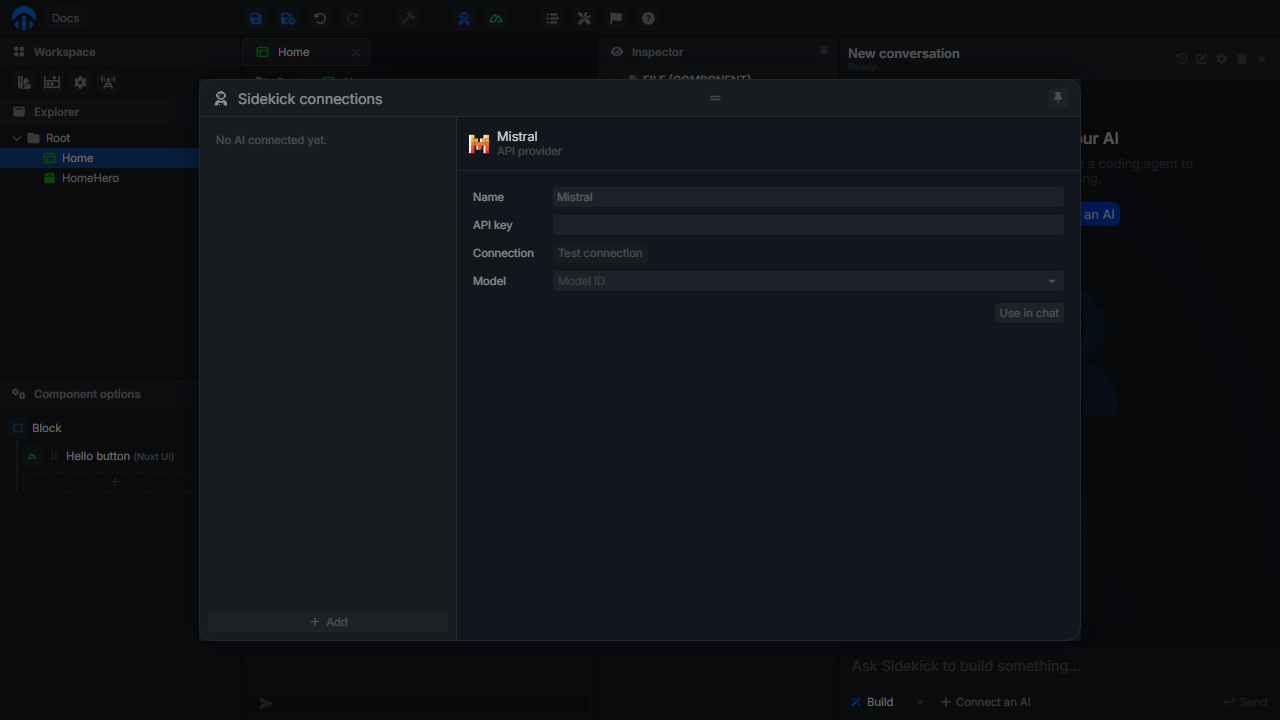Click the Add connection button
The height and width of the screenshot is (720, 1280).
point(328,622)
